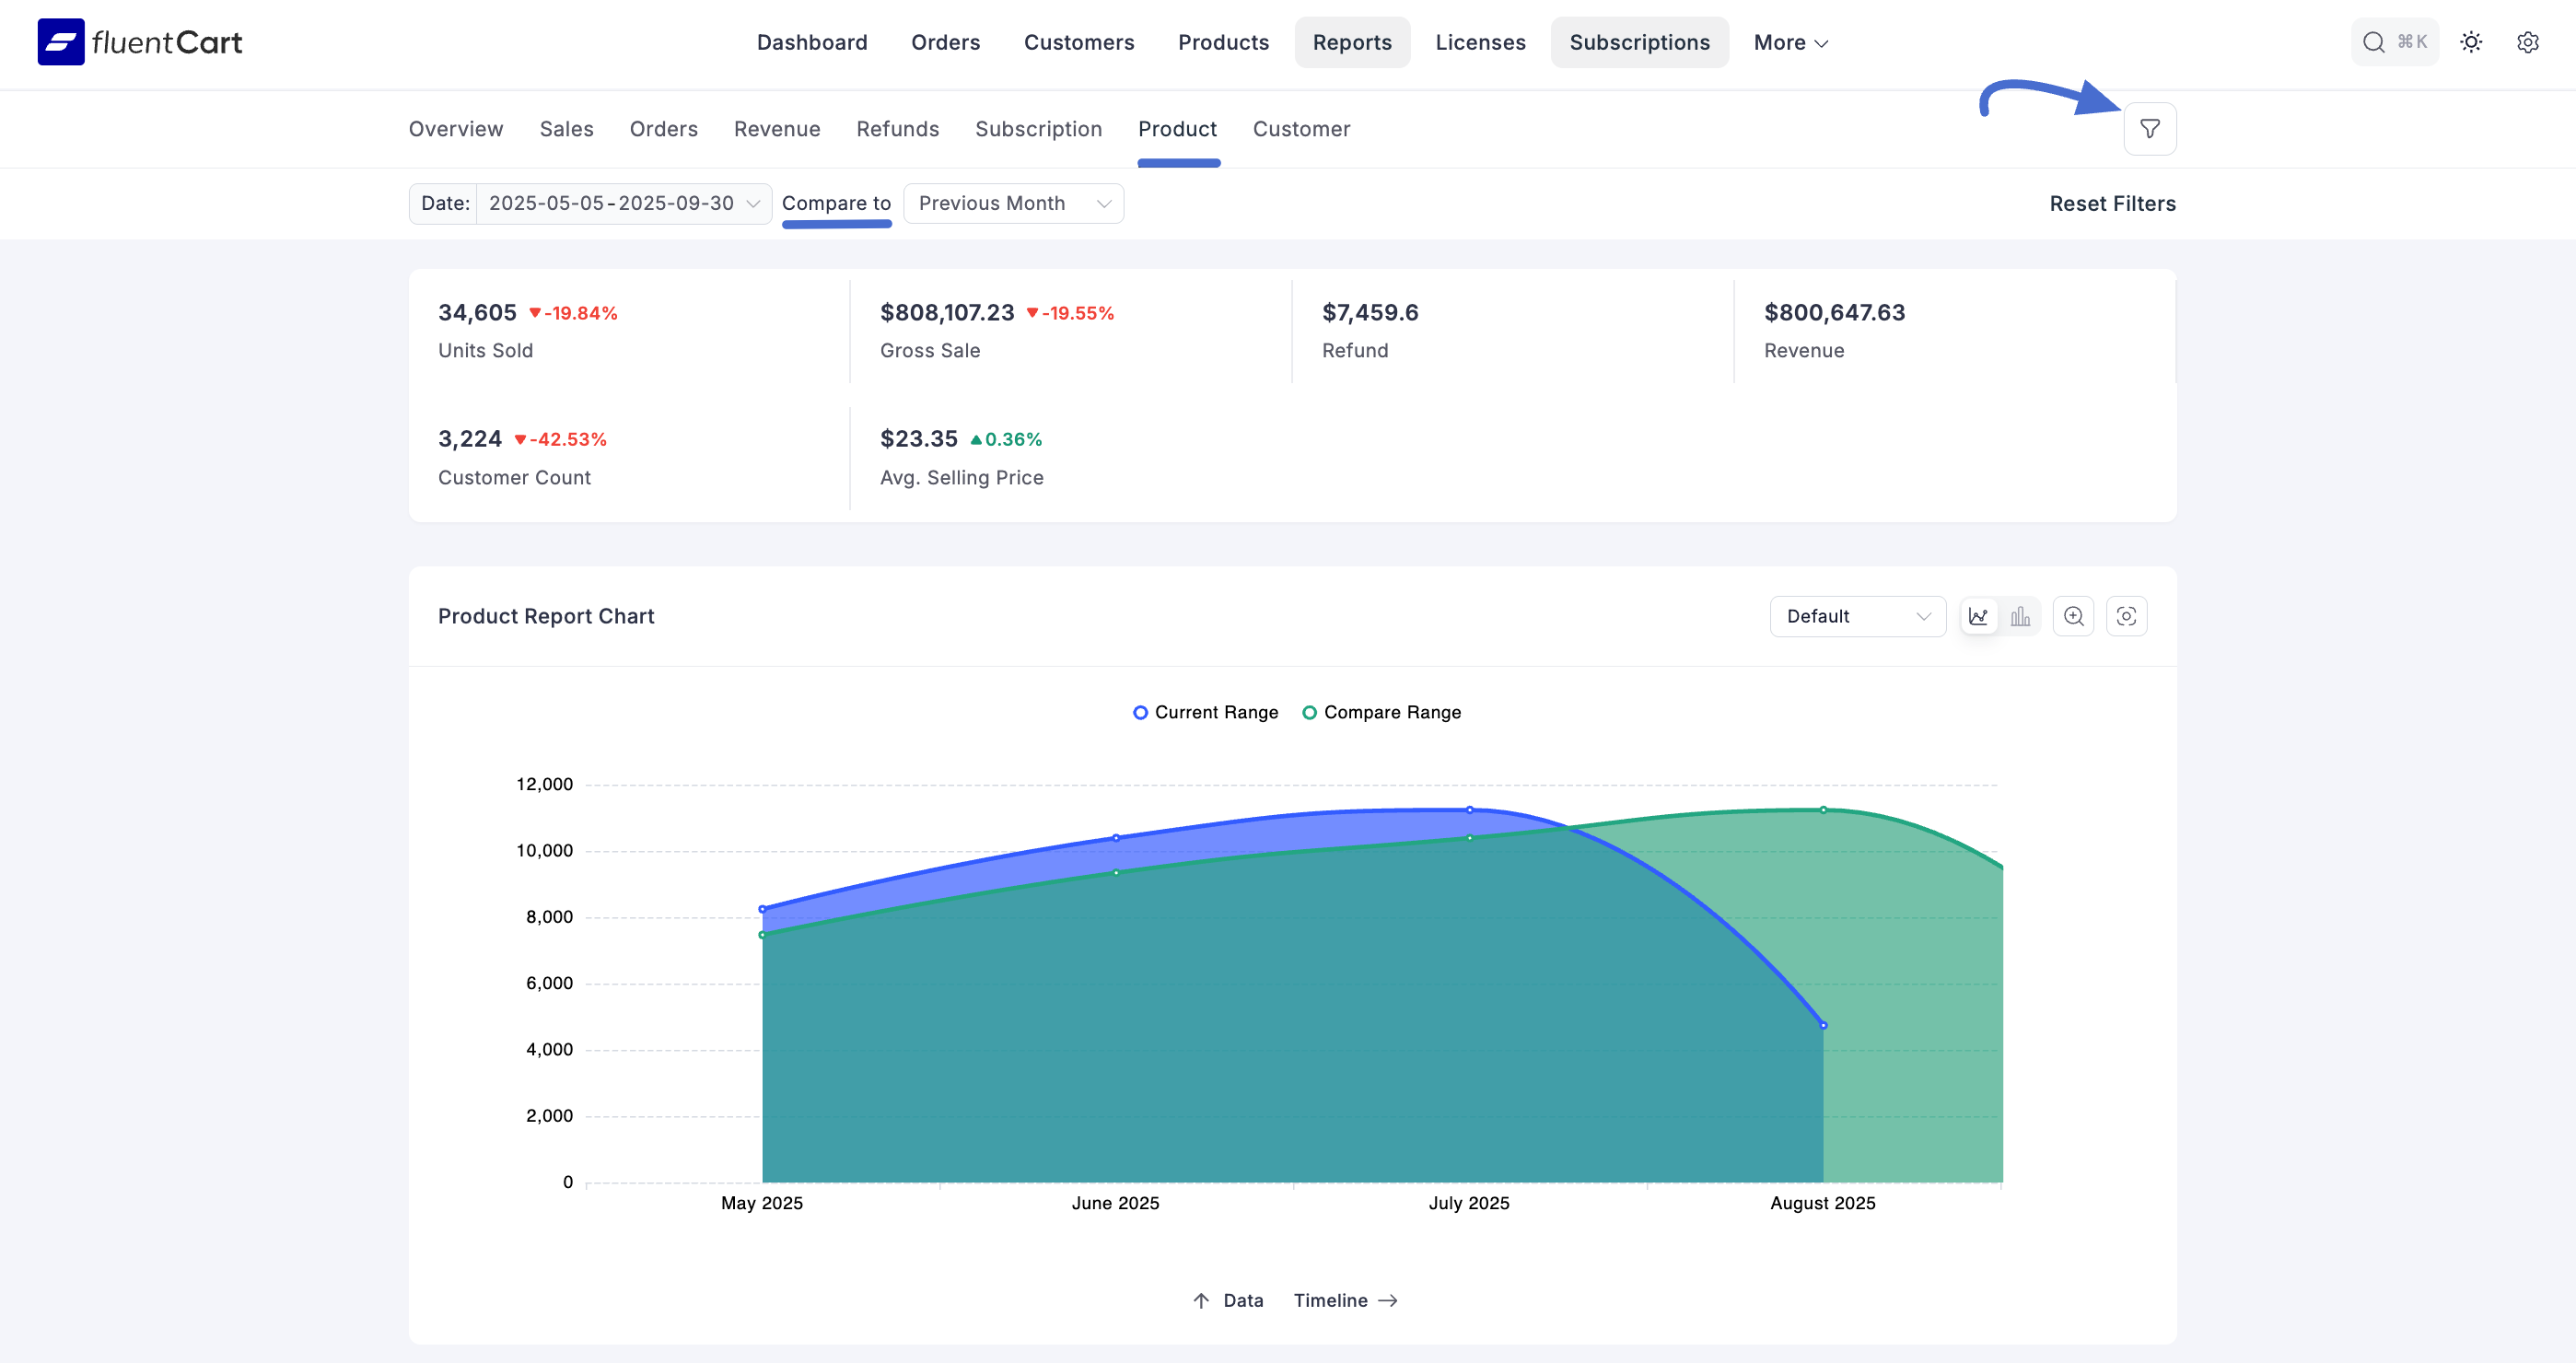This screenshot has width=2576, height=1363.
Task: Switch to the Revenue report tab
Action: 777,129
